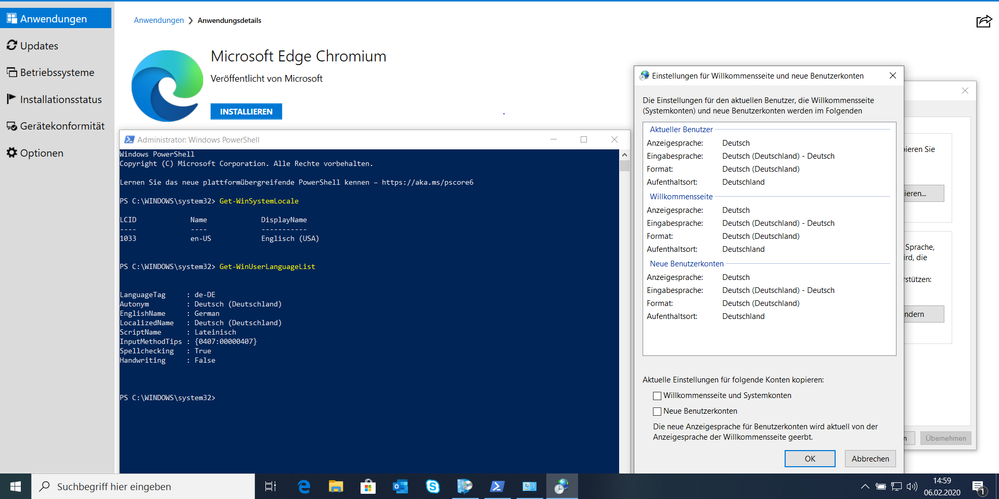
Task: Click the 'Aktueller Benutzer' group header
Action: click(x=681, y=129)
